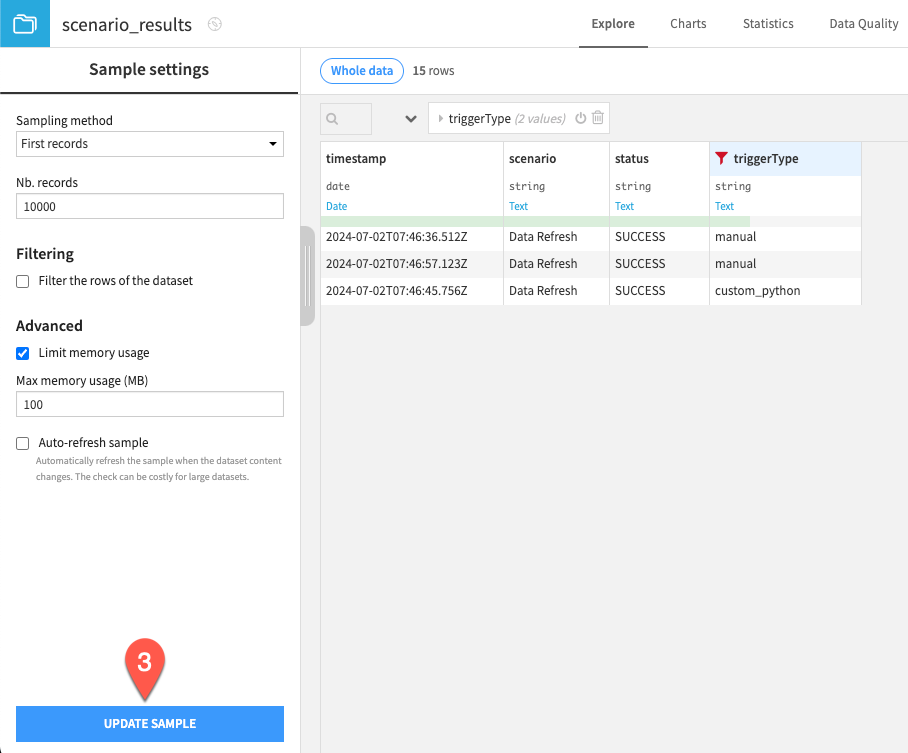Click the blue dataset folder icon in the header
The width and height of the screenshot is (908, 753).
(22, 23)
